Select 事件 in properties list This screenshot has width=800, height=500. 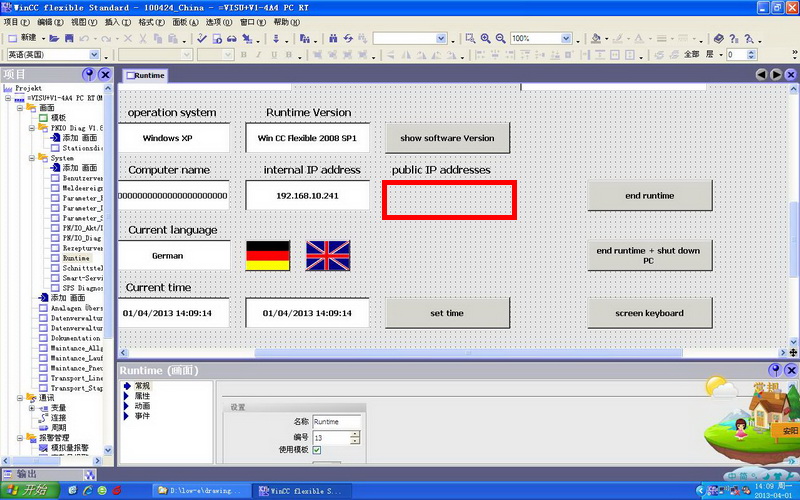142,416
